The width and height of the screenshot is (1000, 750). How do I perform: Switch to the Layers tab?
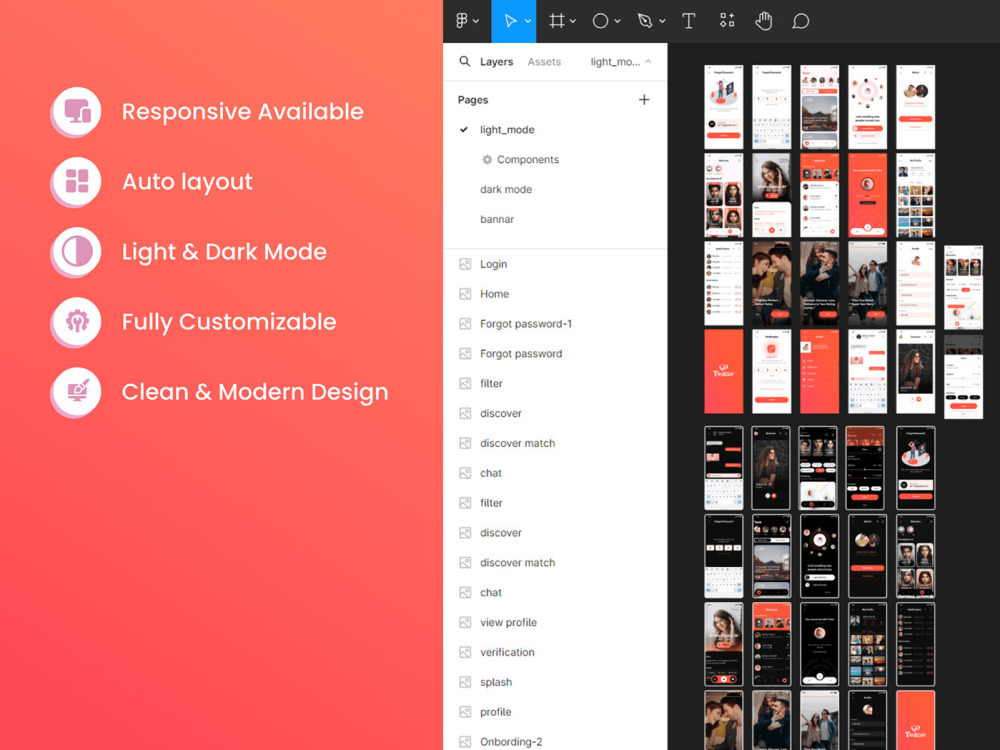click(x=496, y=61)
